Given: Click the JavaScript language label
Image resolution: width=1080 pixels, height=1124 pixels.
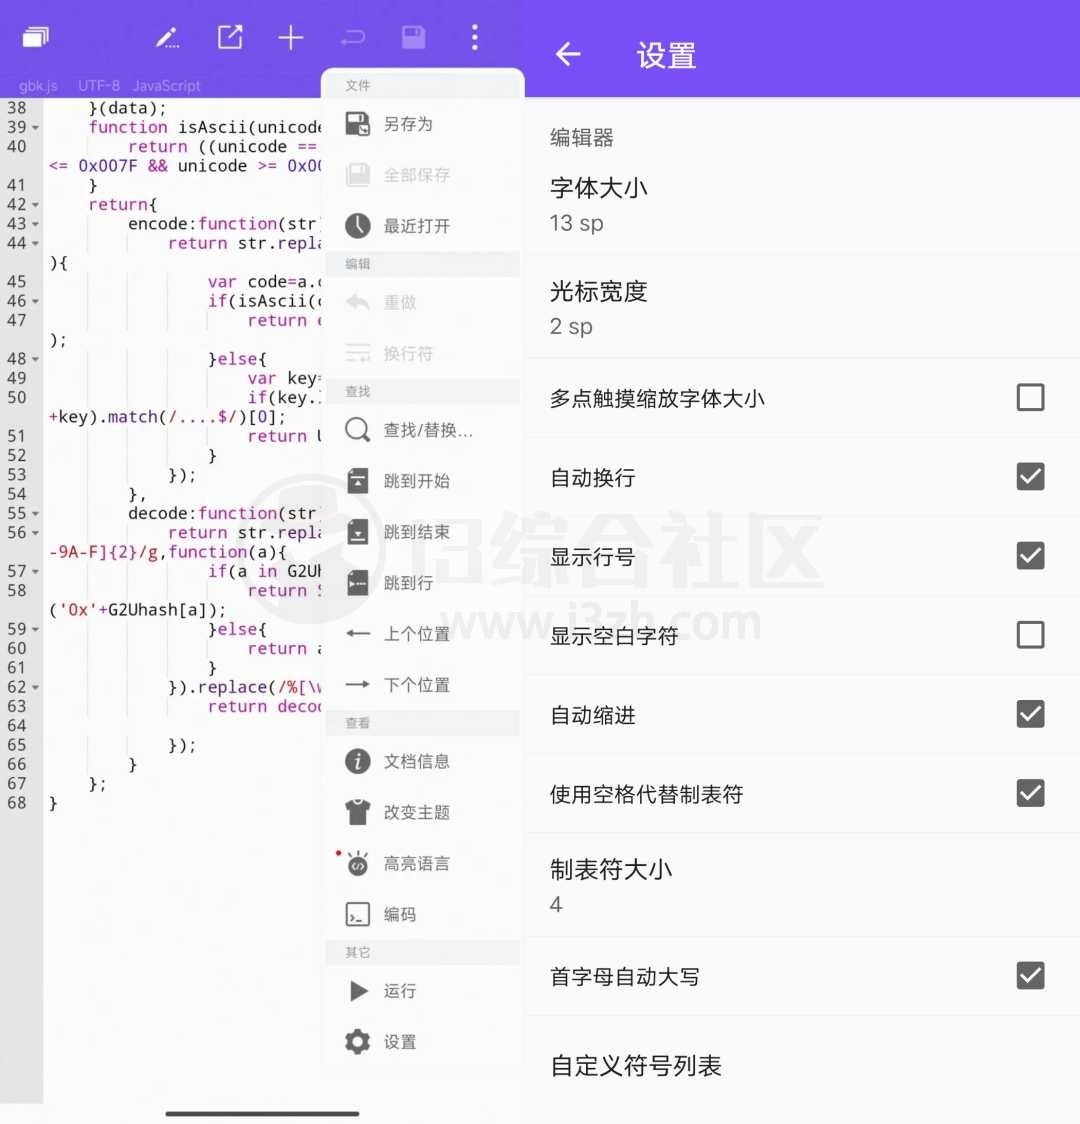Looking at the screenshot, I should [166, 86].
